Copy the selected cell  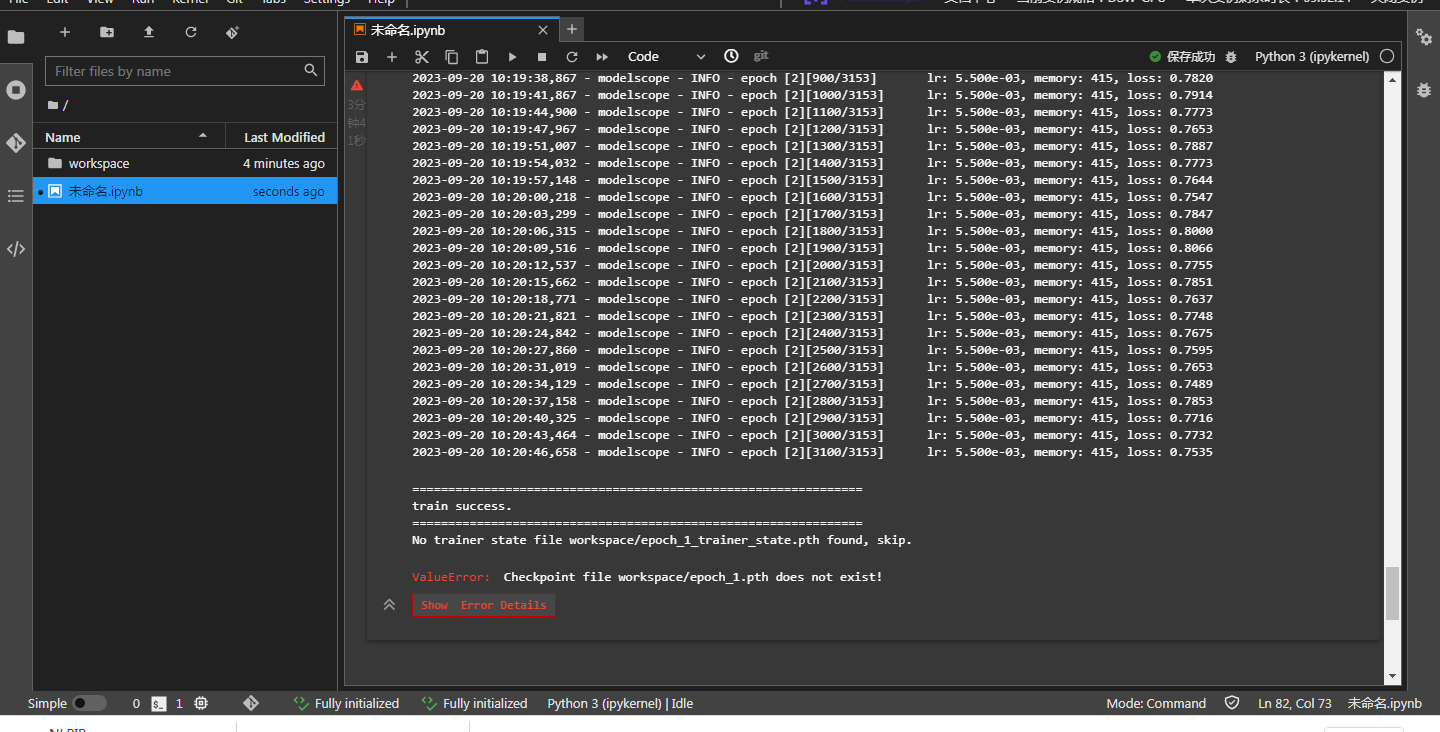point(452,57)
